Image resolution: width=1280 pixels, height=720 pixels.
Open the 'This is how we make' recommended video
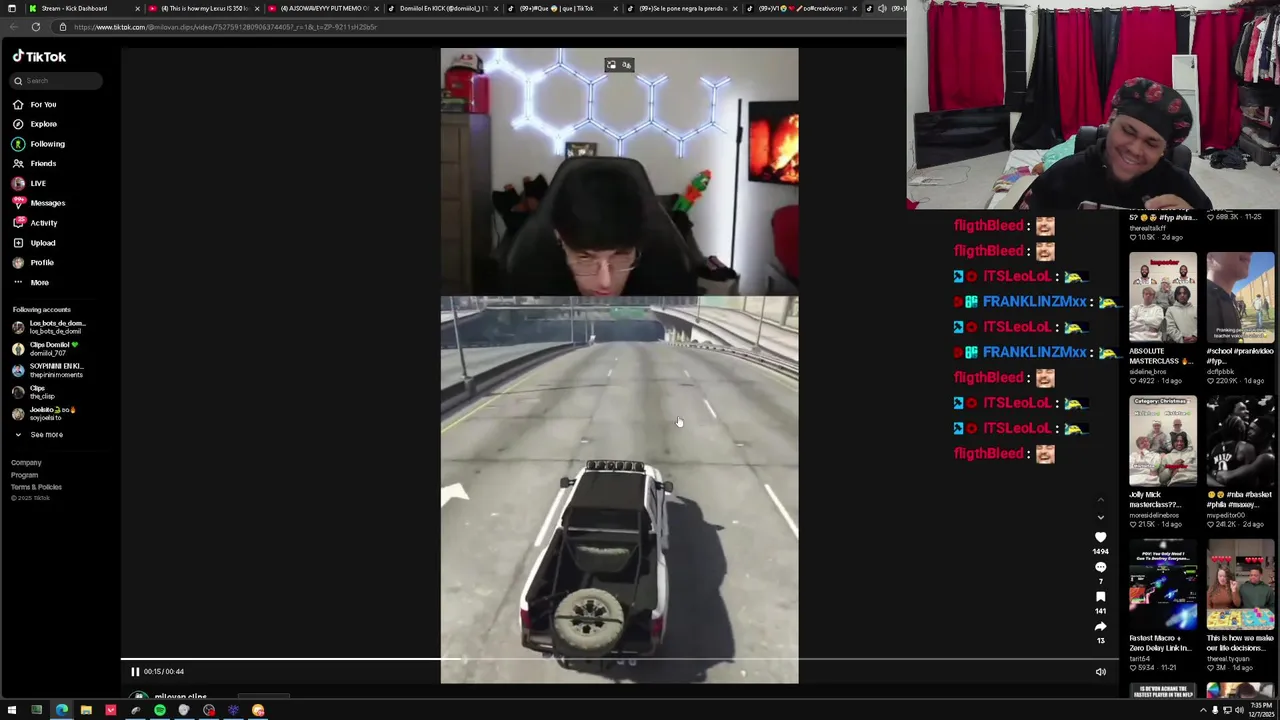click(x=1240, y=584)
